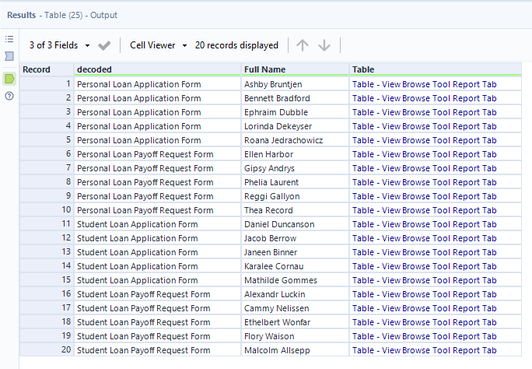This screenshot has height=369, width=532.
Task: Select record number 10 row header
Action: point(46,210)
